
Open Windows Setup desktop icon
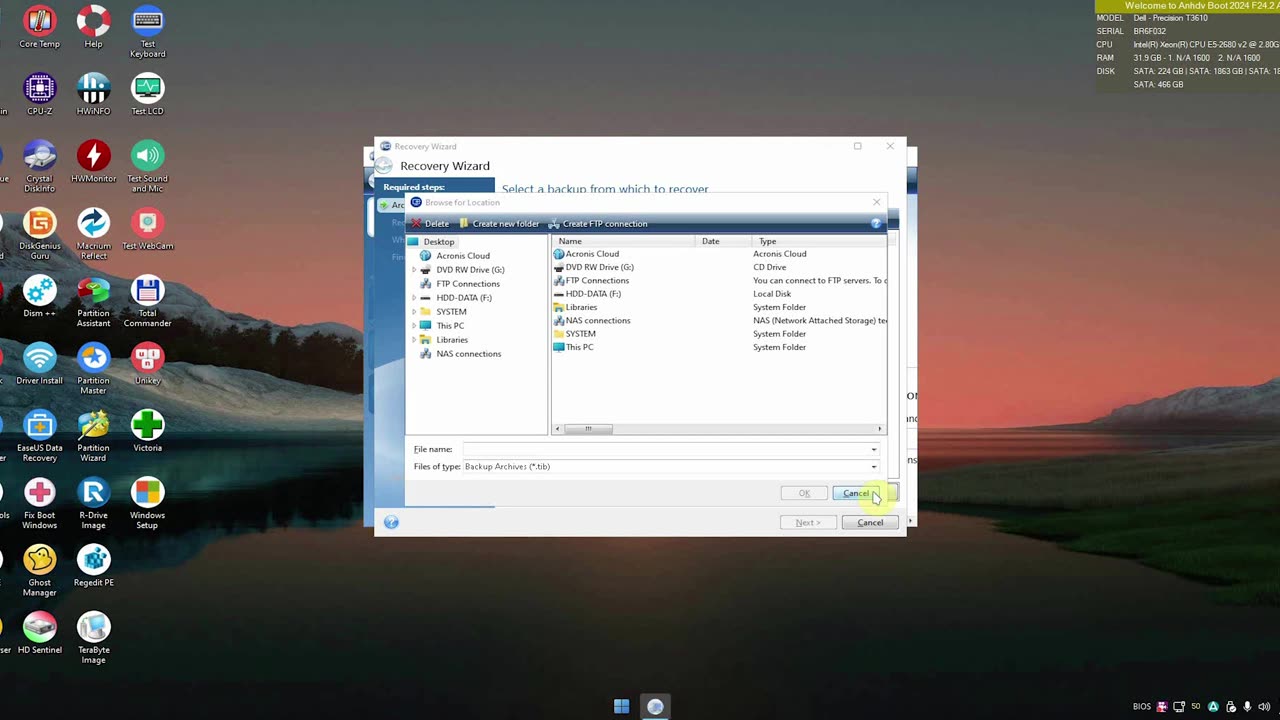tap(147, 502)
